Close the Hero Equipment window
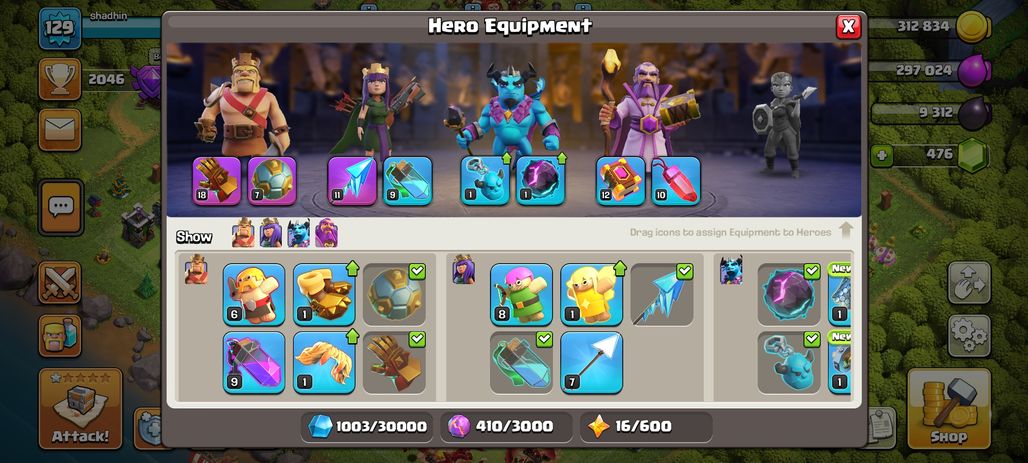The image size is (1028, 463). [848, 26]
